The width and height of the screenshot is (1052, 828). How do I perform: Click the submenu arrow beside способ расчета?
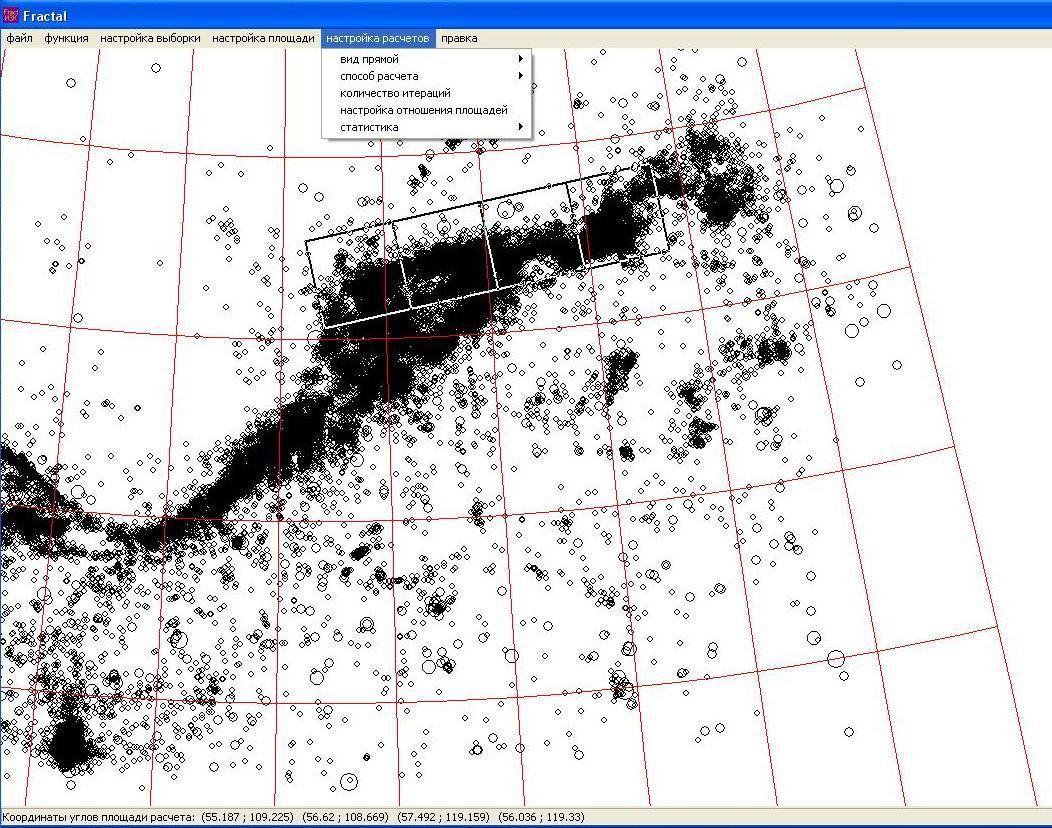coord(521,76)
